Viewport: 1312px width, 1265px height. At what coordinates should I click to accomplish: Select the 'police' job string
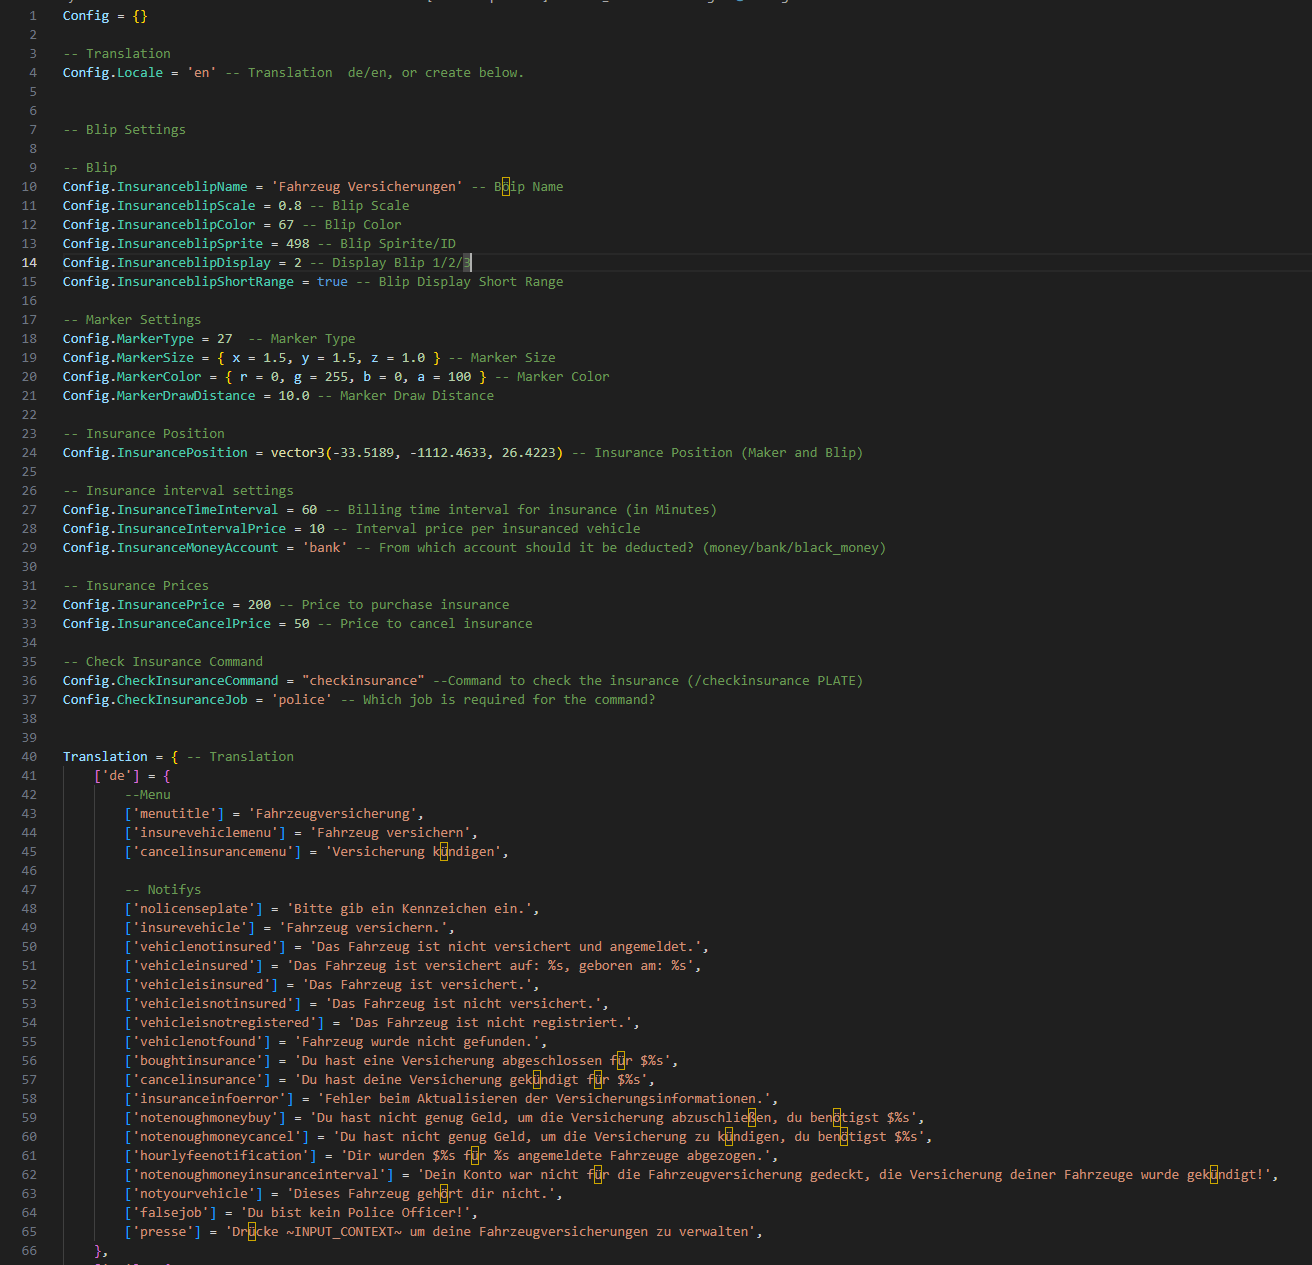pyautogui.click(x=302, y=700)
